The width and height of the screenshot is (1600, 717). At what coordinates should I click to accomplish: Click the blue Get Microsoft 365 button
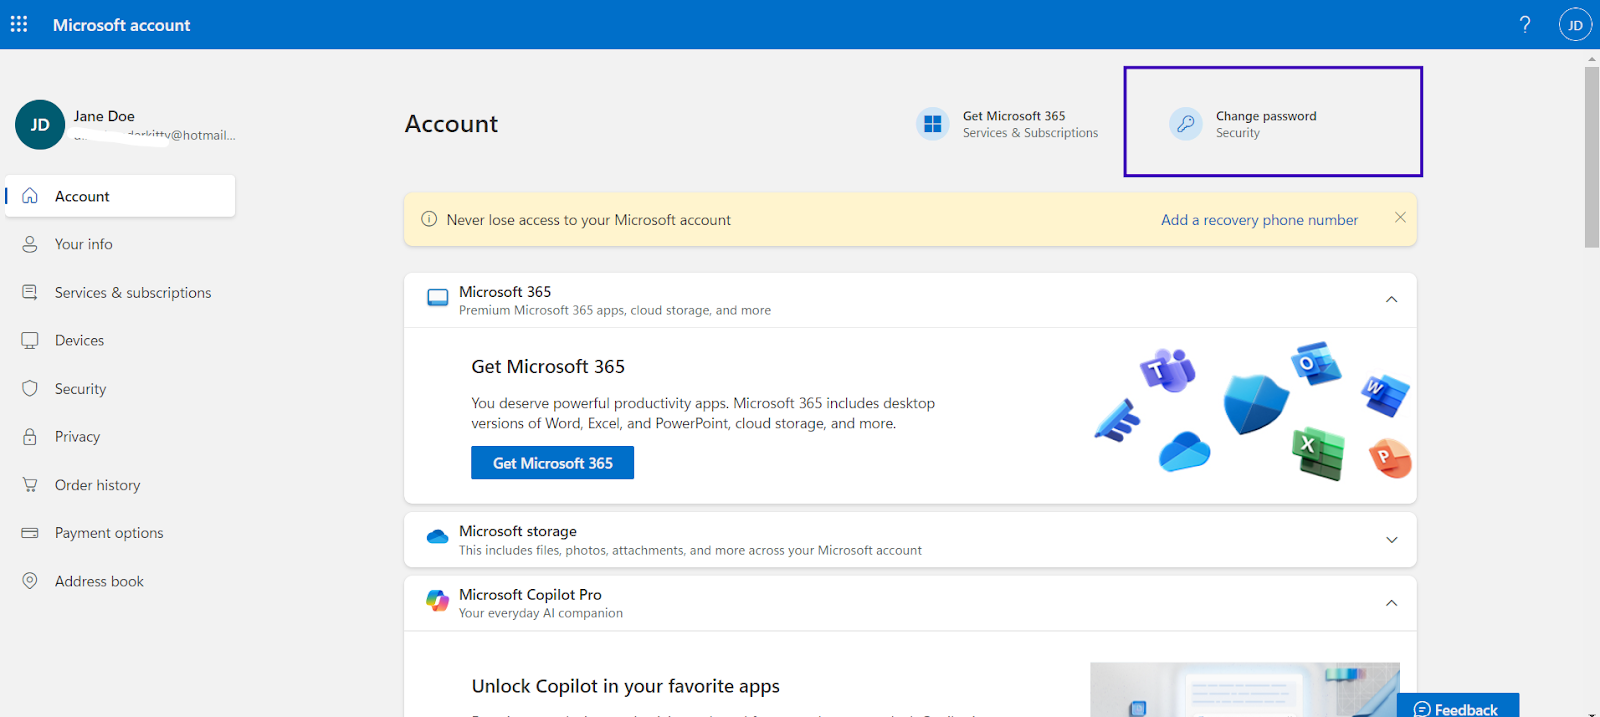coord(552,463)
